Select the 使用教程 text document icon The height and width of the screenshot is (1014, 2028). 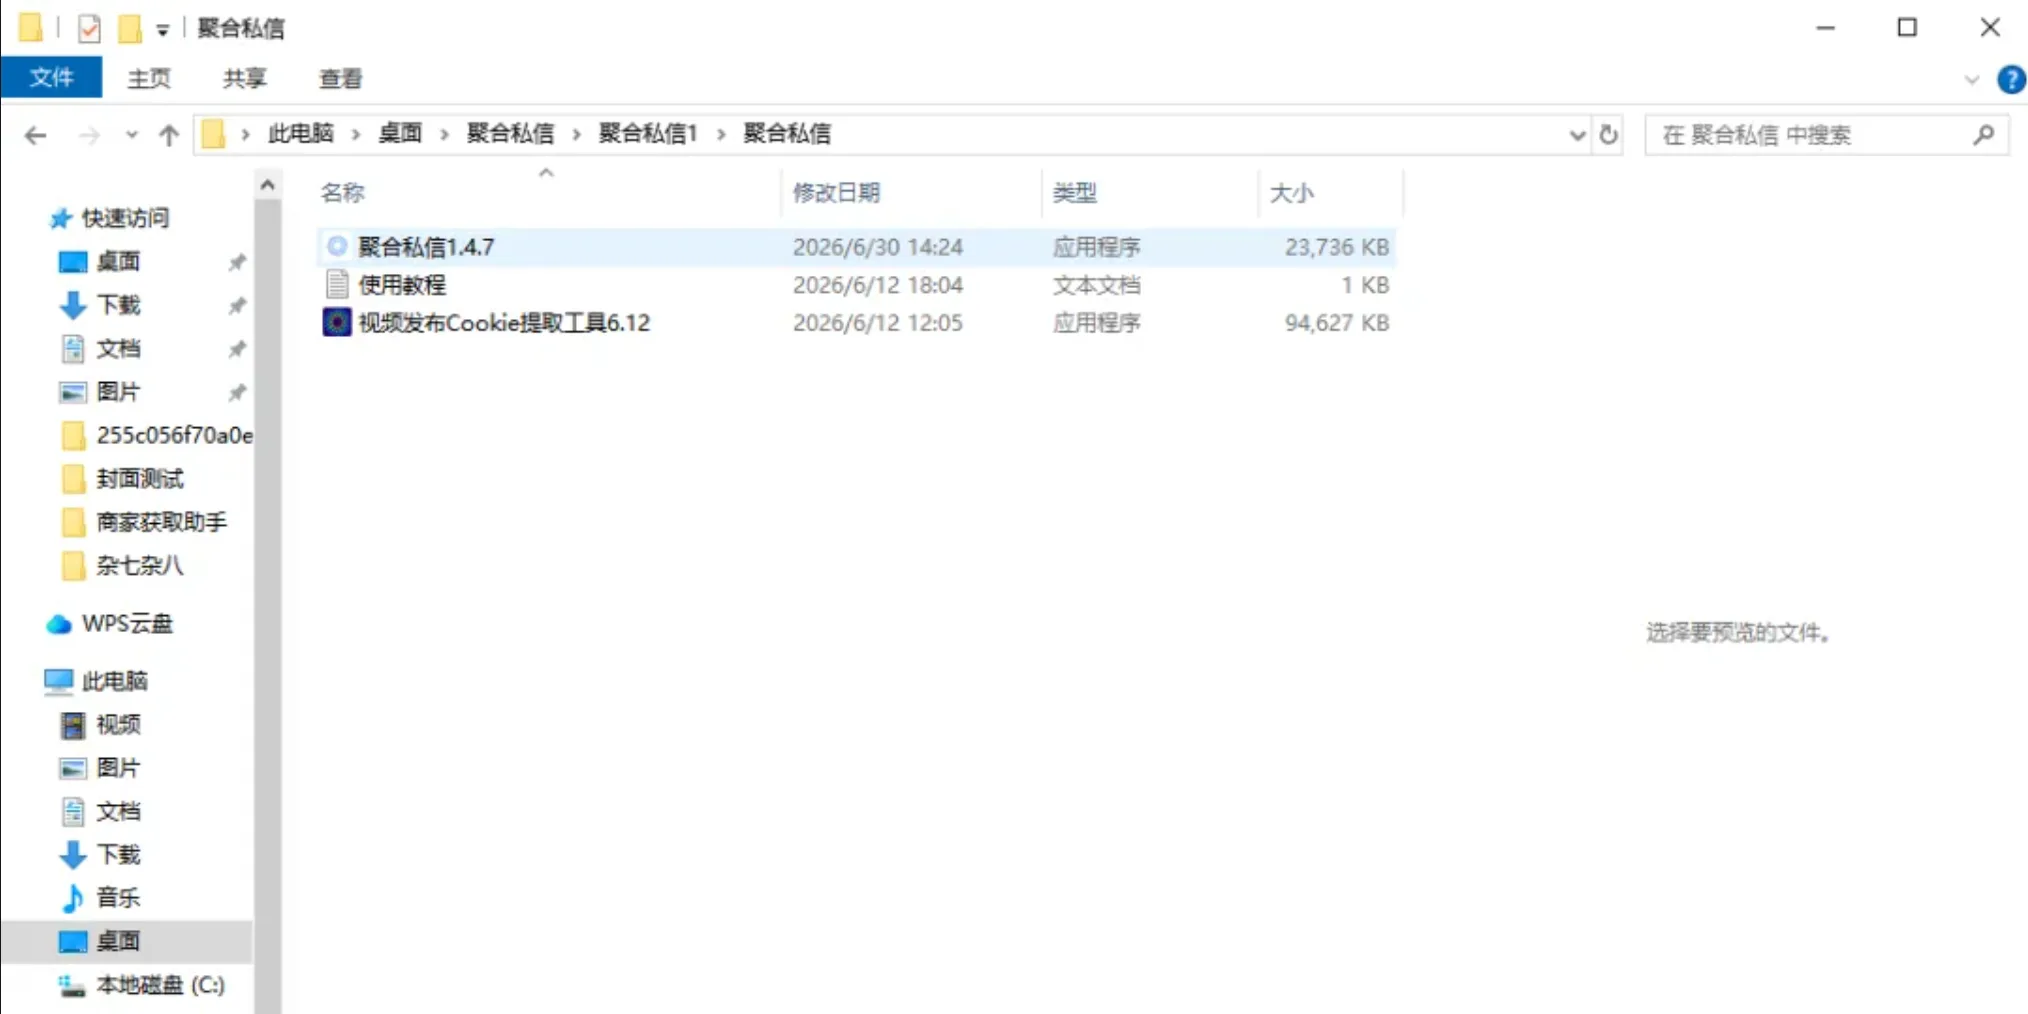pyautogui.click(x=337, y=284)
